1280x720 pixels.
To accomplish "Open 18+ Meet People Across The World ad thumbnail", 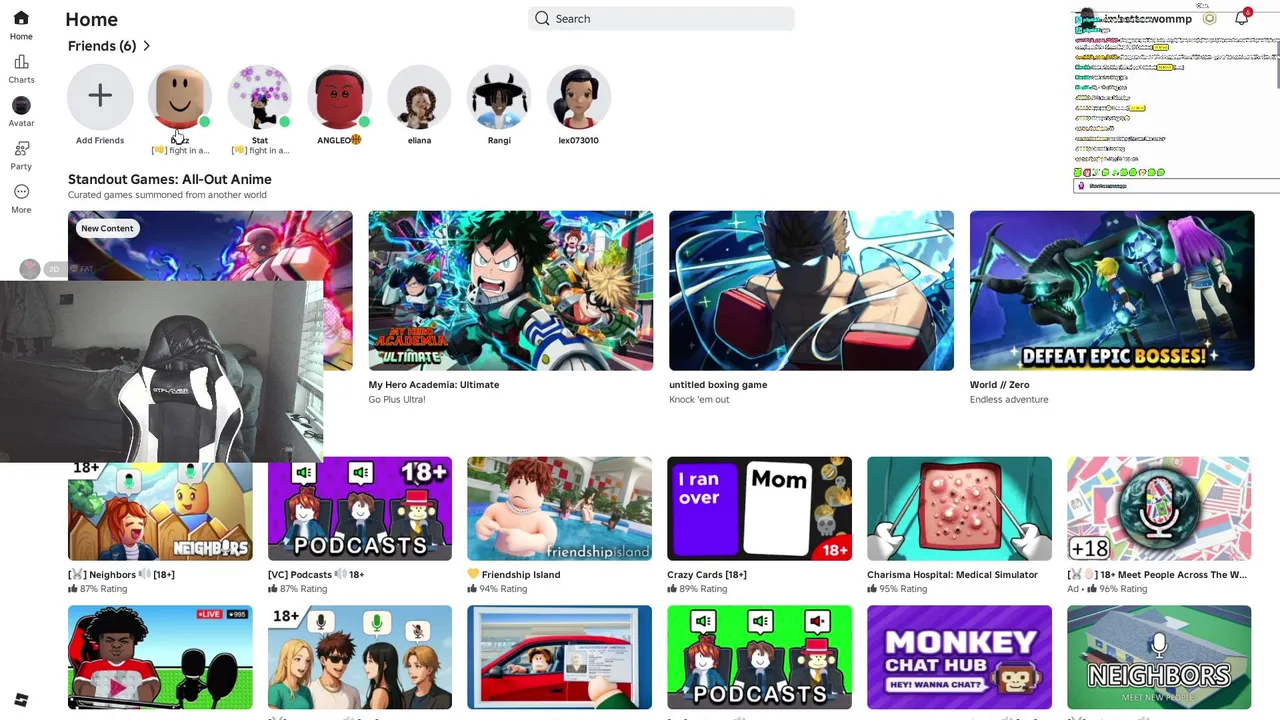I will point(1159,508).
